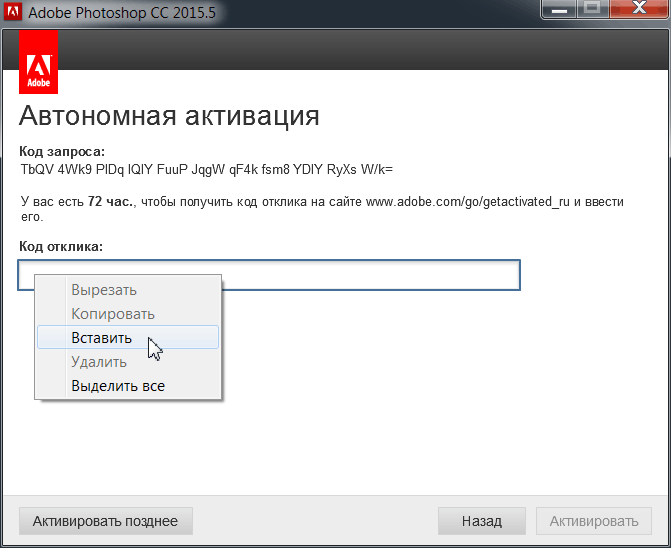Click the www.adobe.com/go/getactivated_ru address text
The height and width of the screenshot is (548, 671).
tap(468, 201)
